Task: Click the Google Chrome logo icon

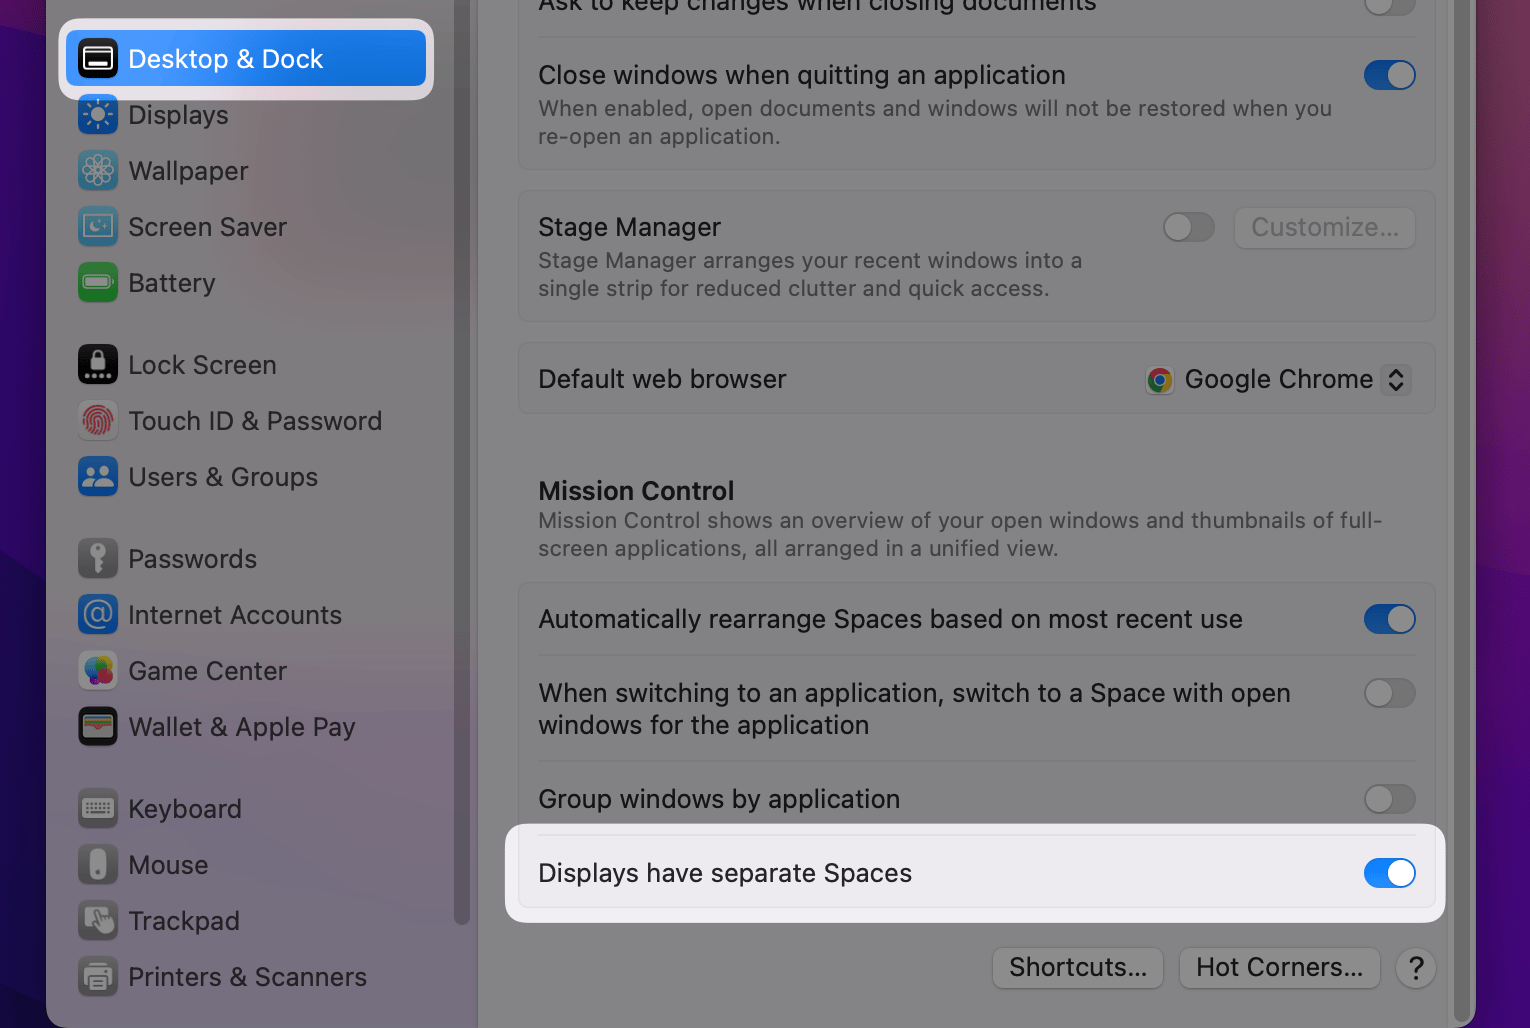Action: [1160, 380]
